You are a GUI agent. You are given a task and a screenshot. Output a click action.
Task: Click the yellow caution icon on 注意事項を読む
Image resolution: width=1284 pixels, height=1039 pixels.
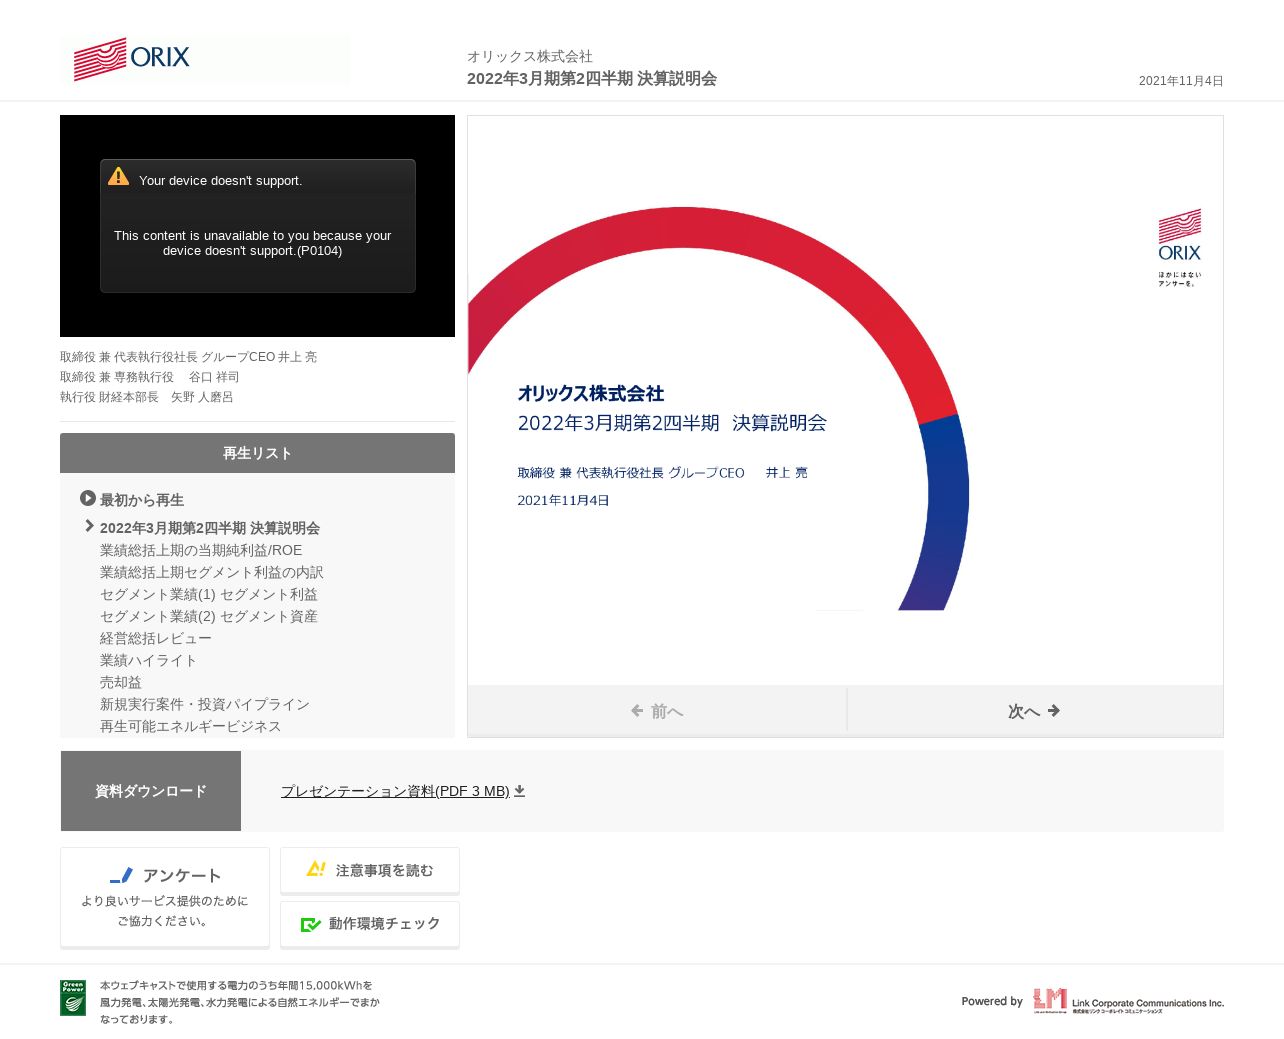[x=316, y=869]
